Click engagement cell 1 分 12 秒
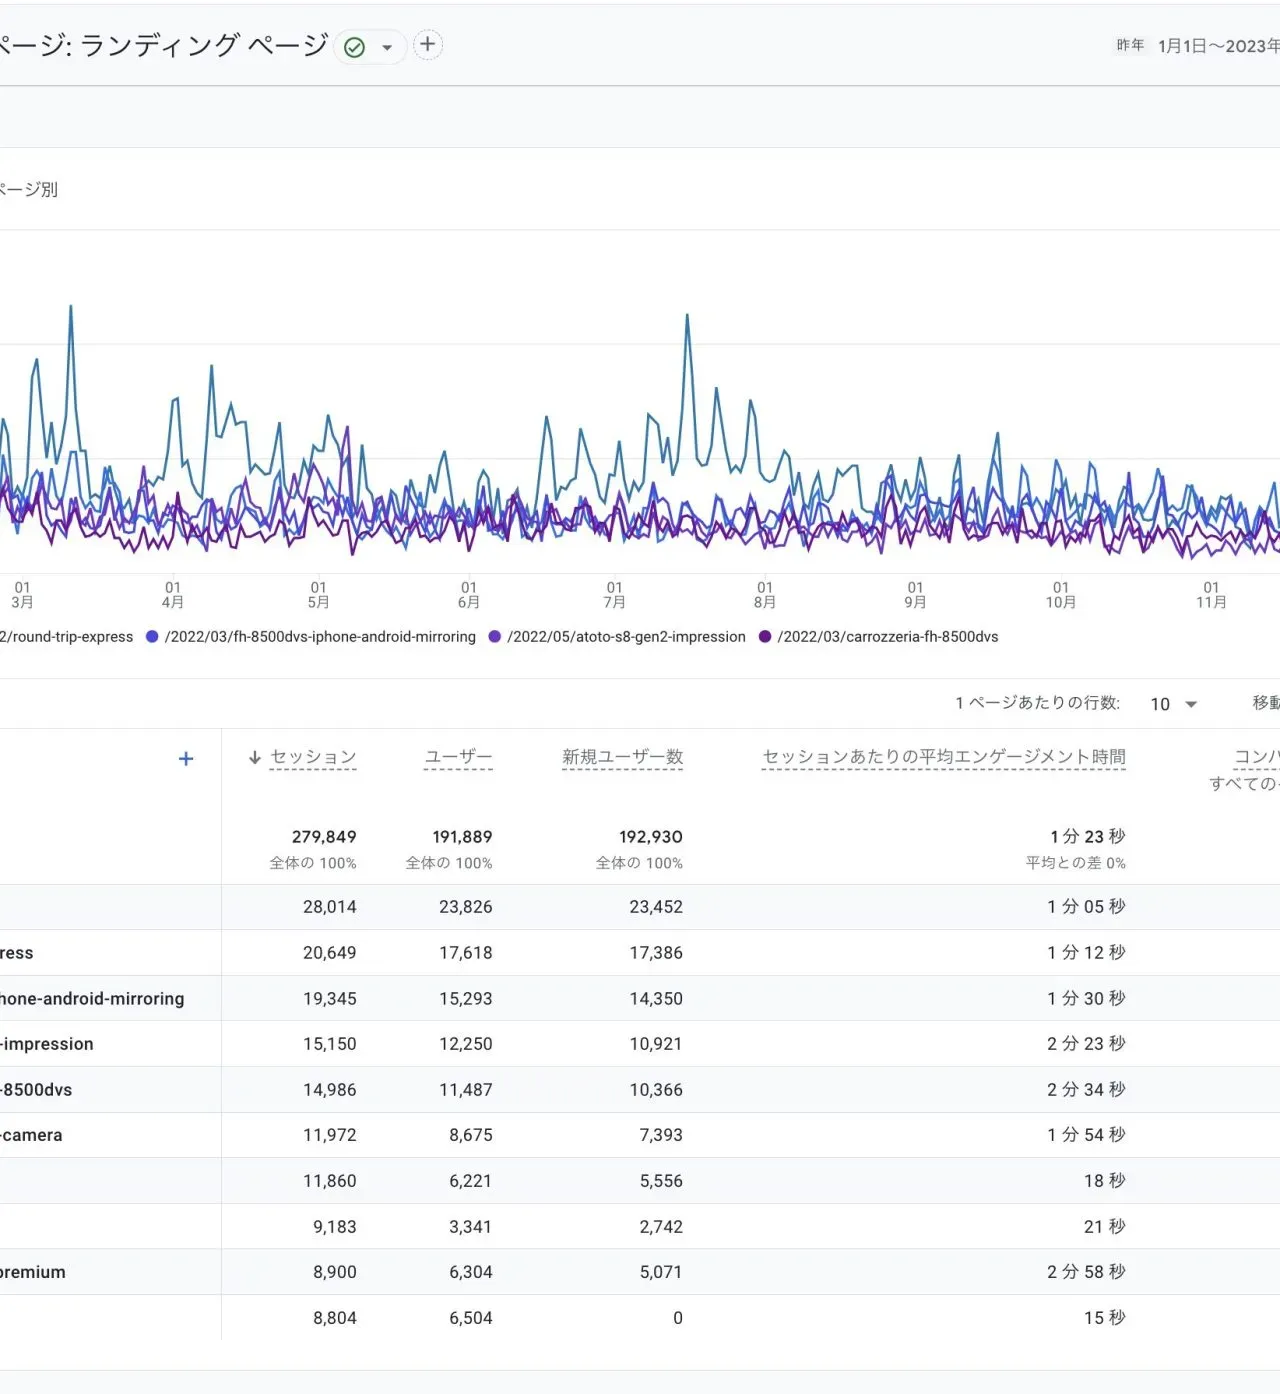 [1087, 953]
